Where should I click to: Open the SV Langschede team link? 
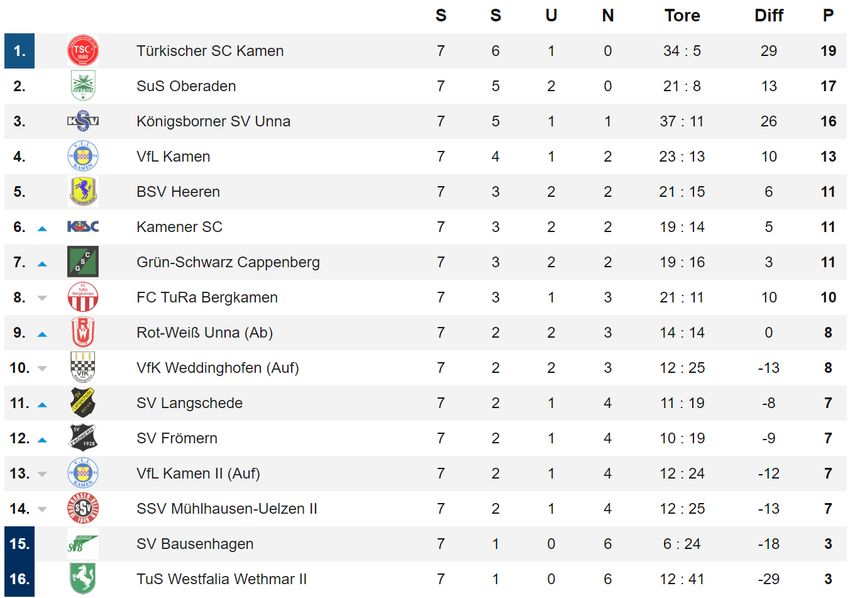(189, 403)
